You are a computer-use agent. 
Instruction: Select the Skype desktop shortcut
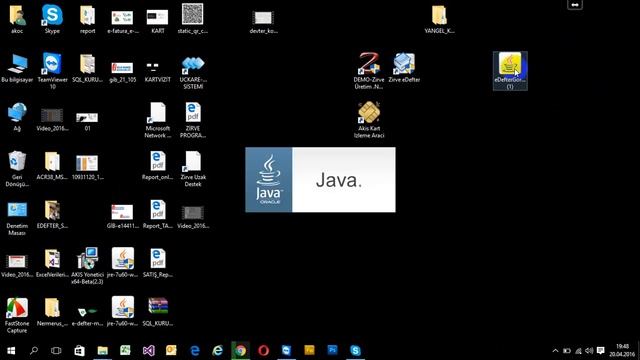52,19
